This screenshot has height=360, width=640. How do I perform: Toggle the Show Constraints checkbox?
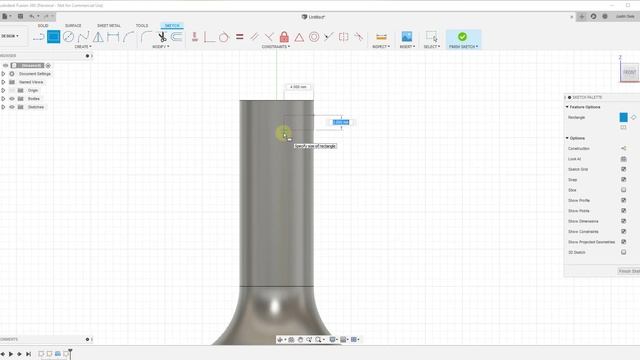[623, 231]
